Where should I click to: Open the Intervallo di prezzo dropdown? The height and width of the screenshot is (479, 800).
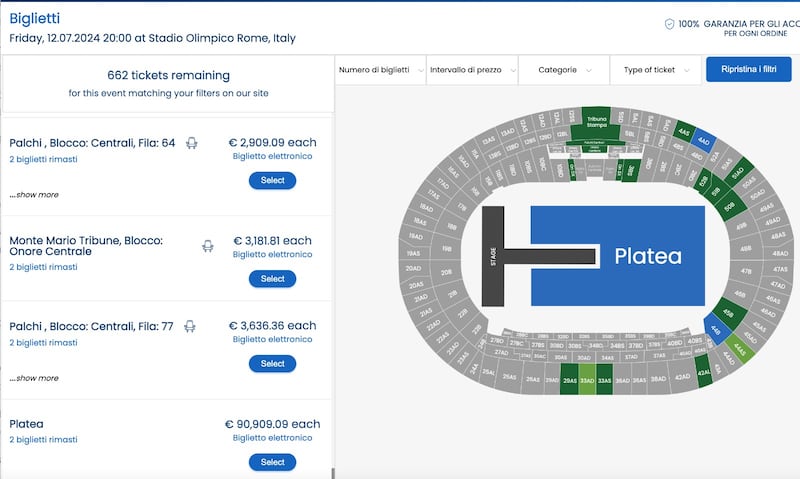pyautogui.click(x=472, y=70)
